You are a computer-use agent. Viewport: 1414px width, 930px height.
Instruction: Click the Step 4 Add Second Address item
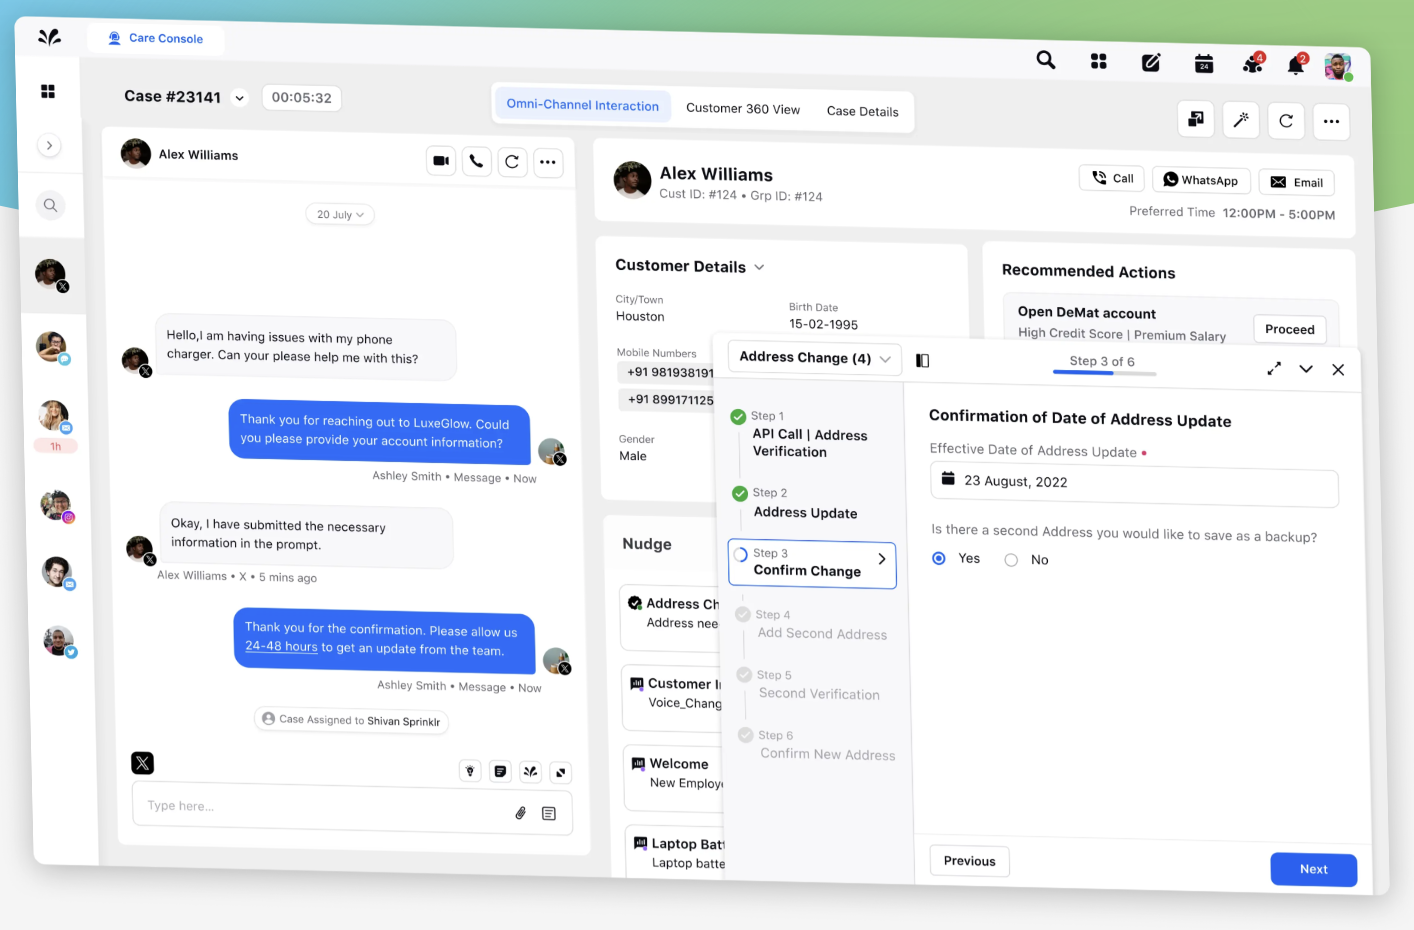click(812, 625)
